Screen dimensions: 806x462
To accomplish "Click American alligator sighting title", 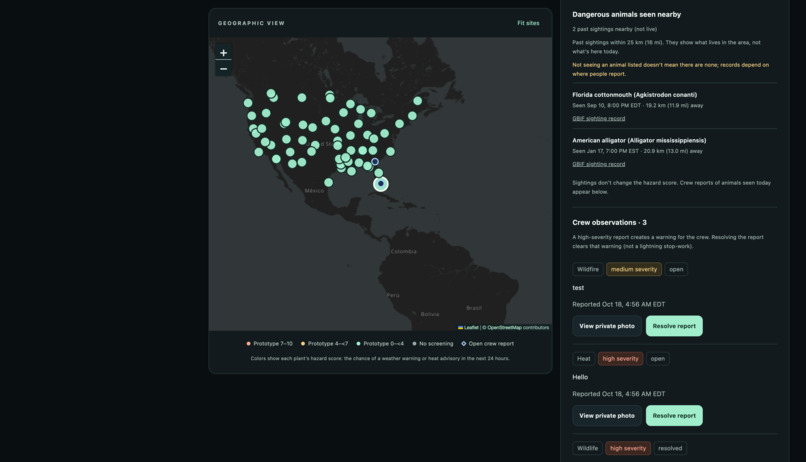I will (639, 140).
